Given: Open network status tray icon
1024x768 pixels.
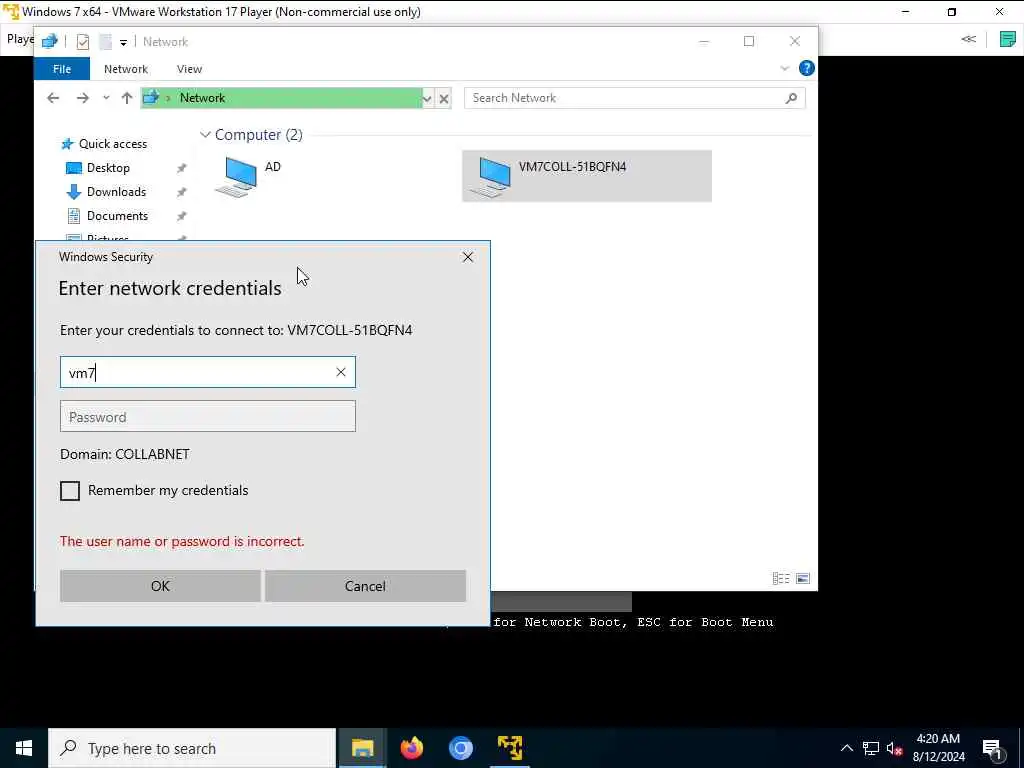Looking at the screenshot, I should pyautogui.click(x=871, y=748).
